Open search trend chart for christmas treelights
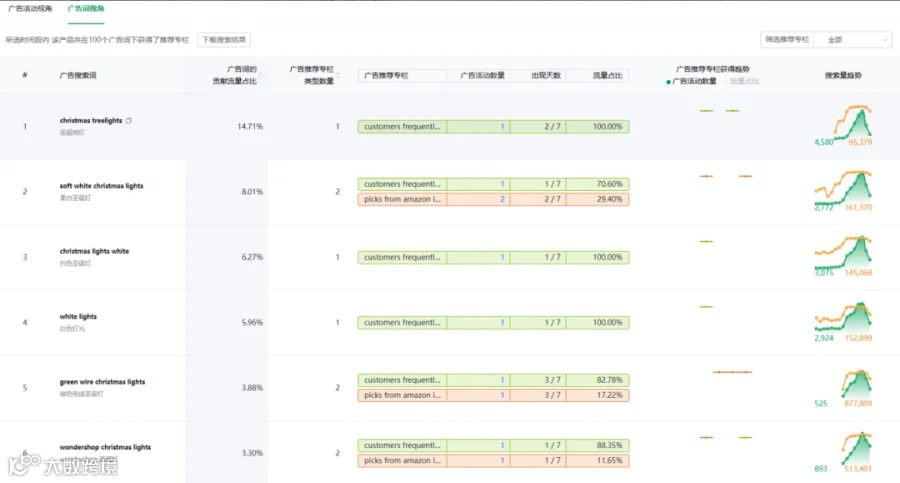Viewport: 900px width, 483px height. (x=843, y=126)
